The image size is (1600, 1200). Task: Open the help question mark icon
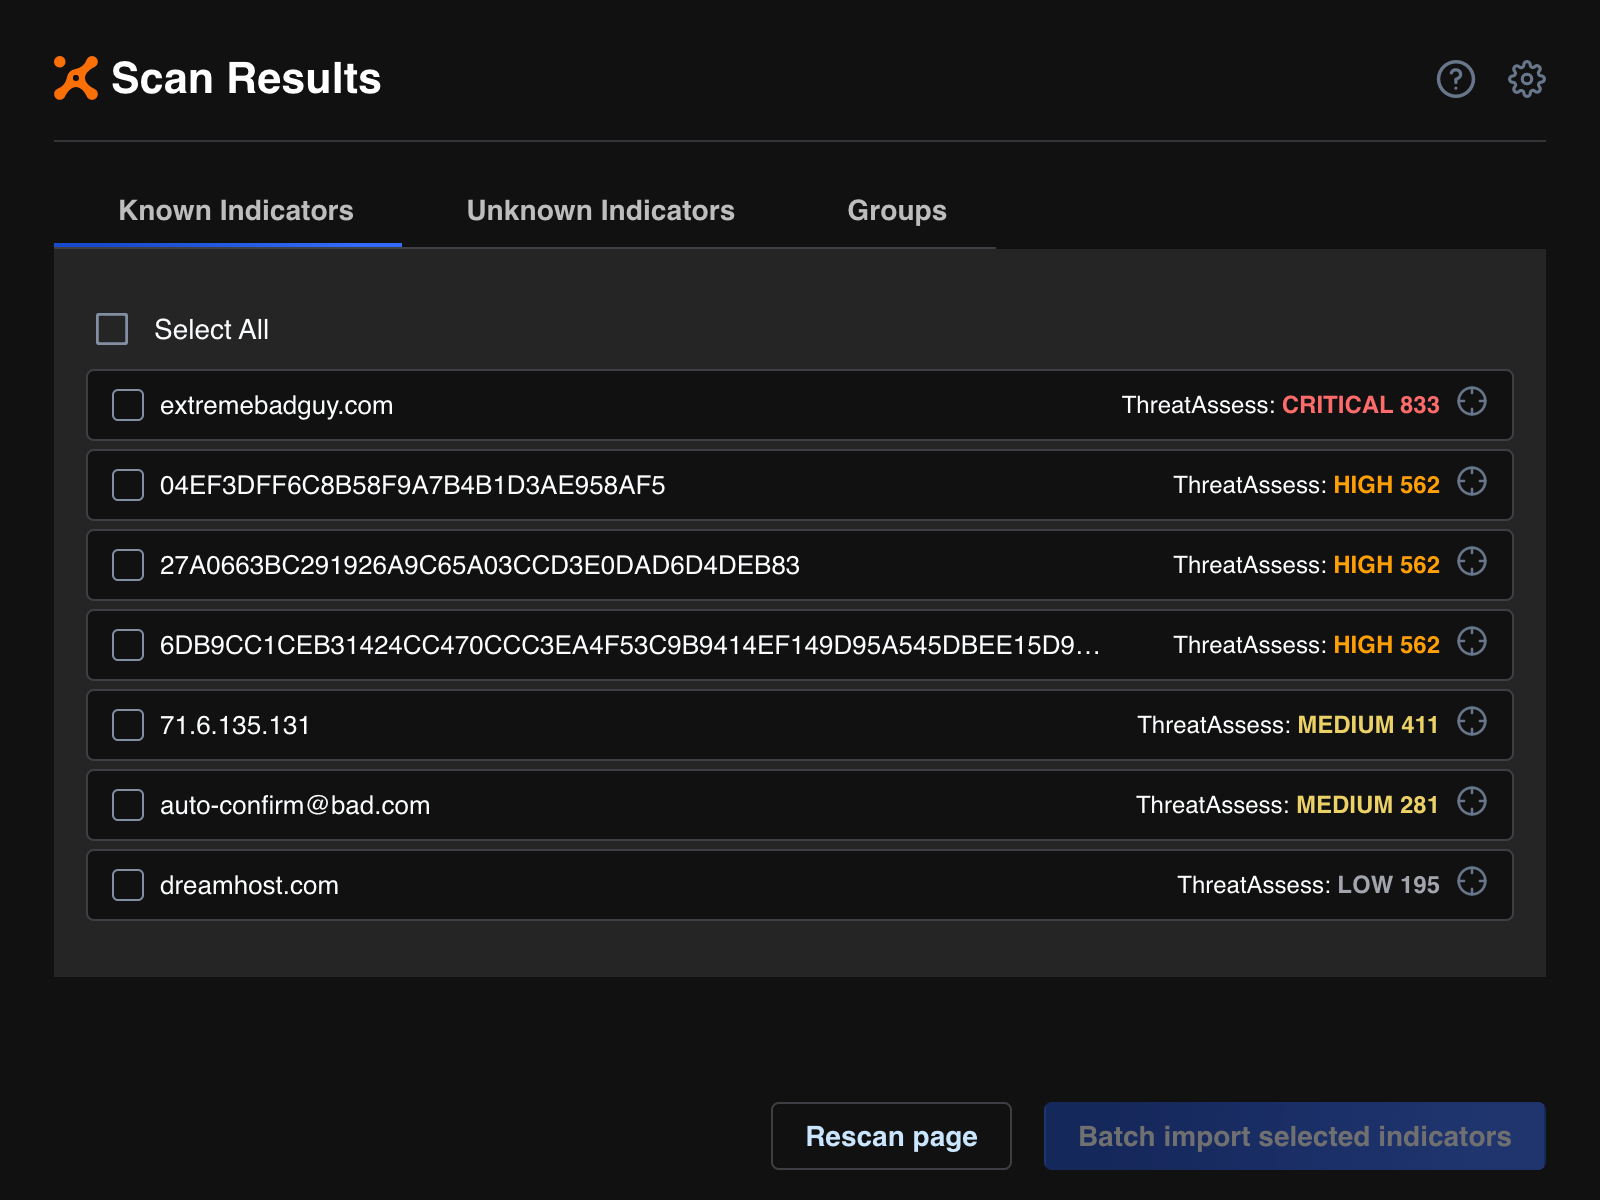[1455, 79]
